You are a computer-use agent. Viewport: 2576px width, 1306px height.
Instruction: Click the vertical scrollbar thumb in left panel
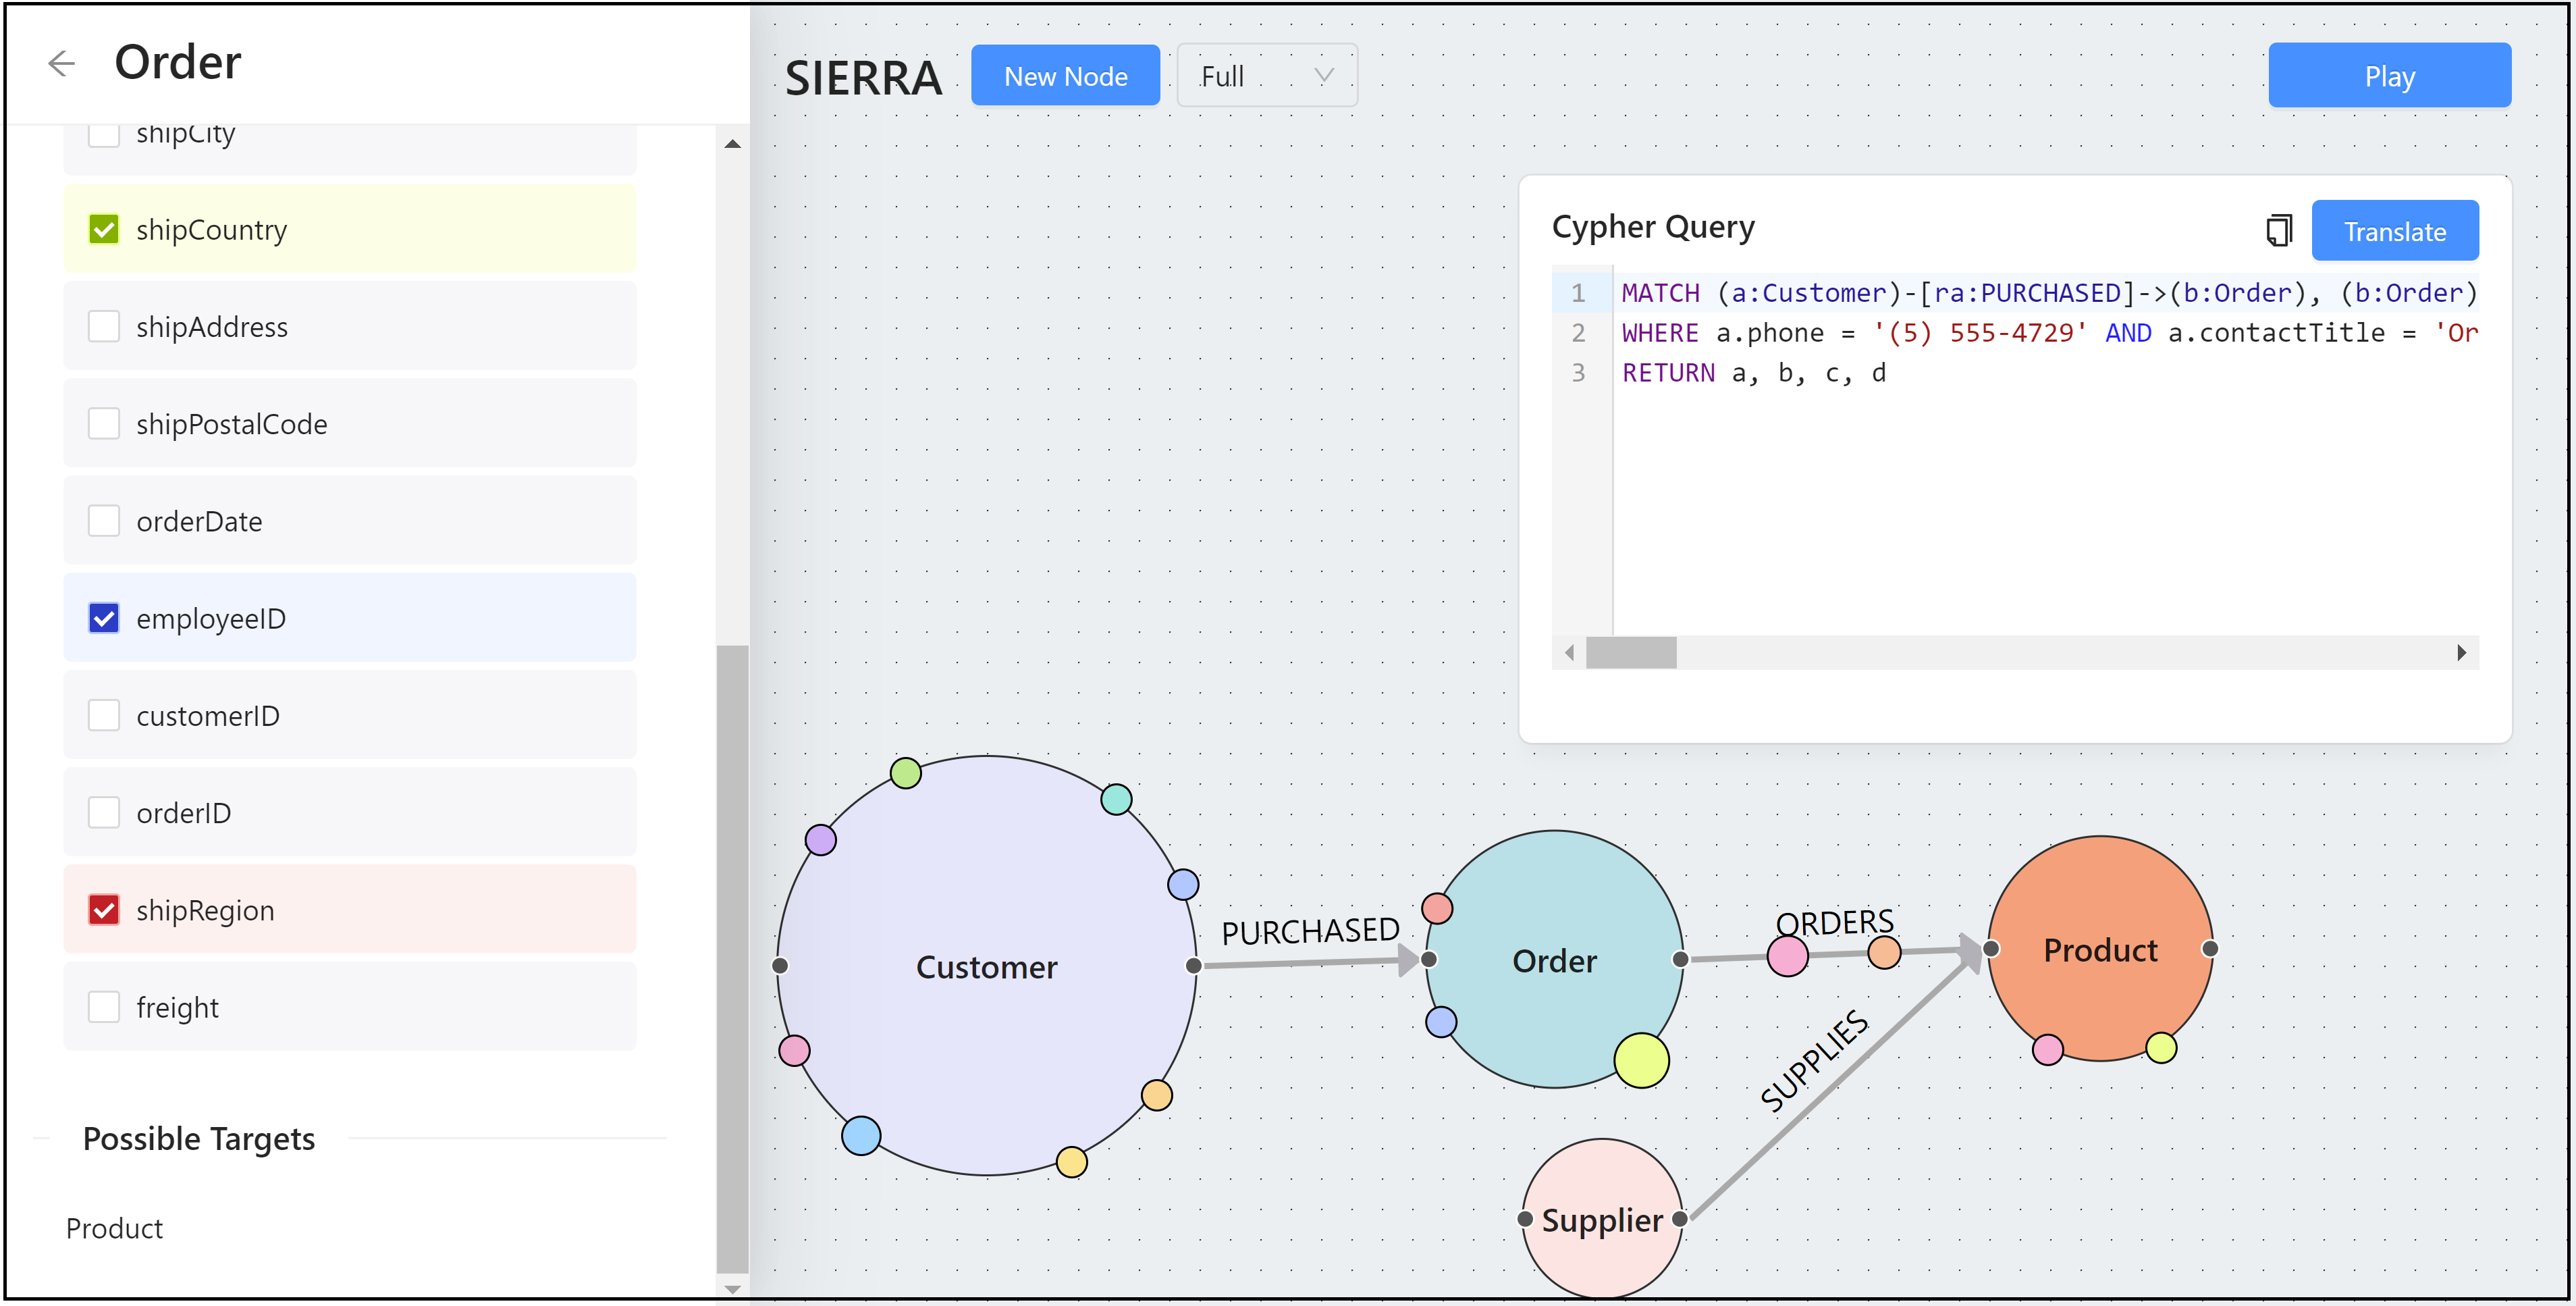732,960
